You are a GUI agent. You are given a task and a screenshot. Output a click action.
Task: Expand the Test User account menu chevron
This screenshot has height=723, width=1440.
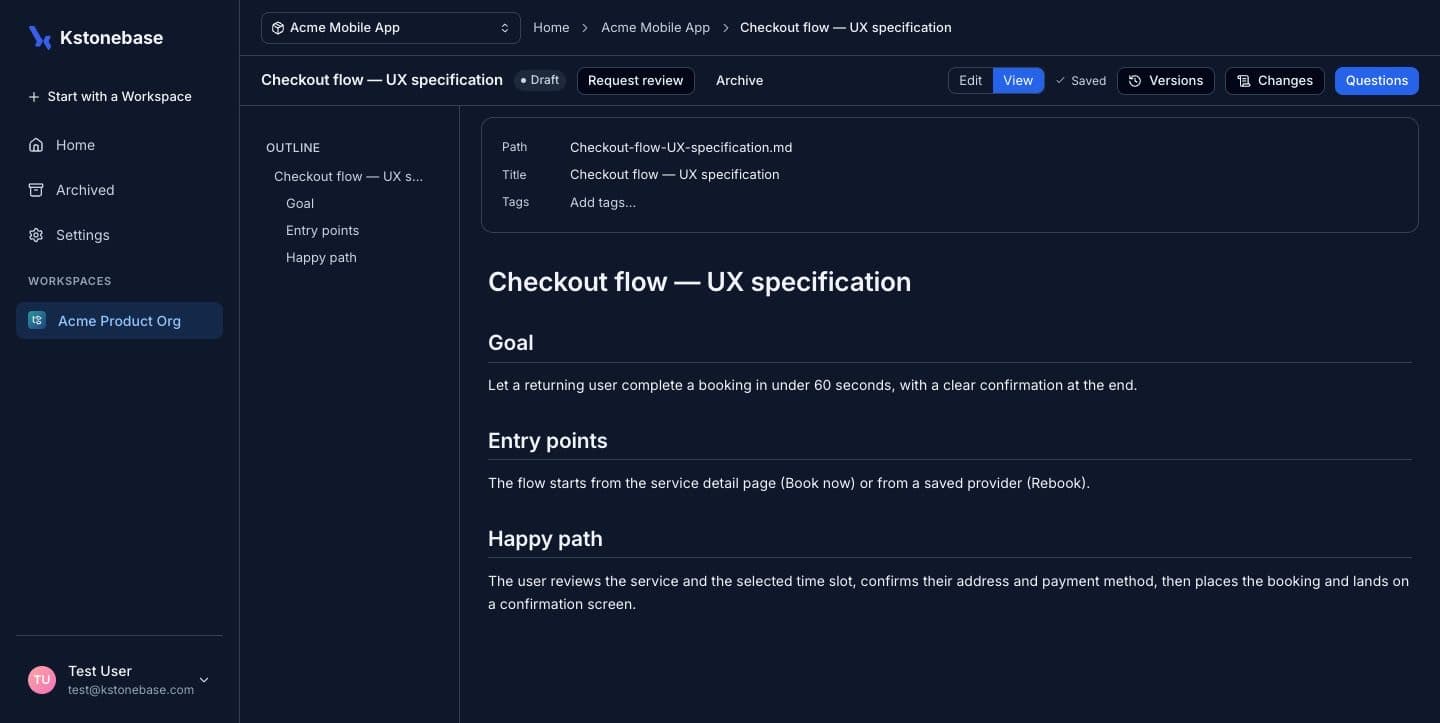(204, 680)
